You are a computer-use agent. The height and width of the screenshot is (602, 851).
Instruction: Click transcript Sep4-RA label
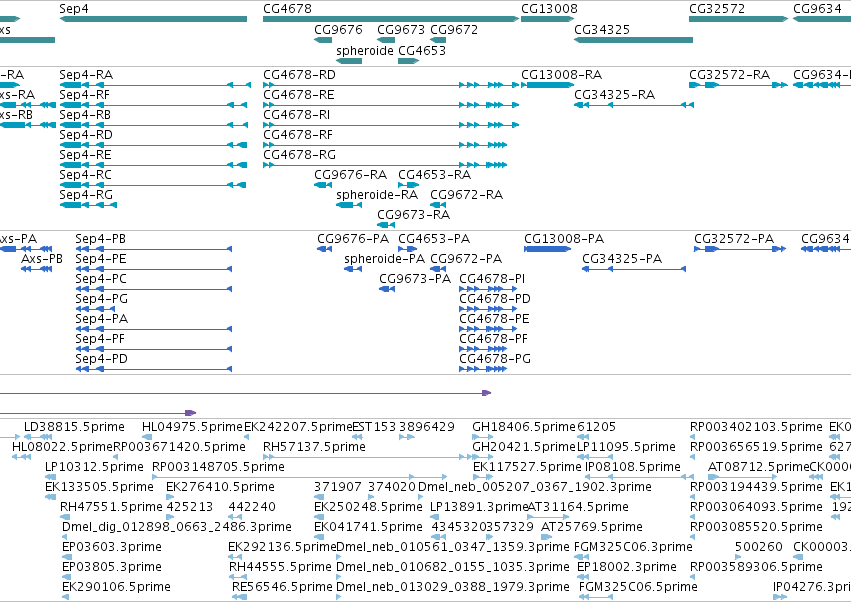point(86,74)
